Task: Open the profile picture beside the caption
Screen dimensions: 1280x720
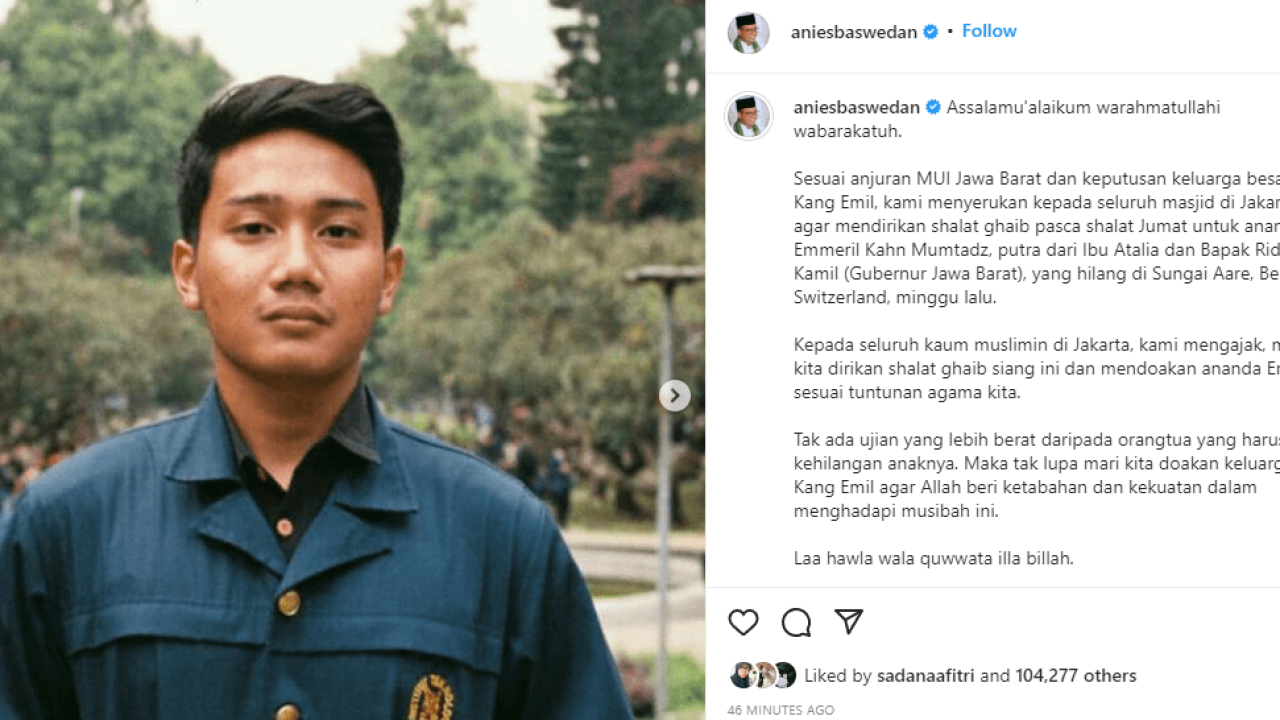Action: 748,116
